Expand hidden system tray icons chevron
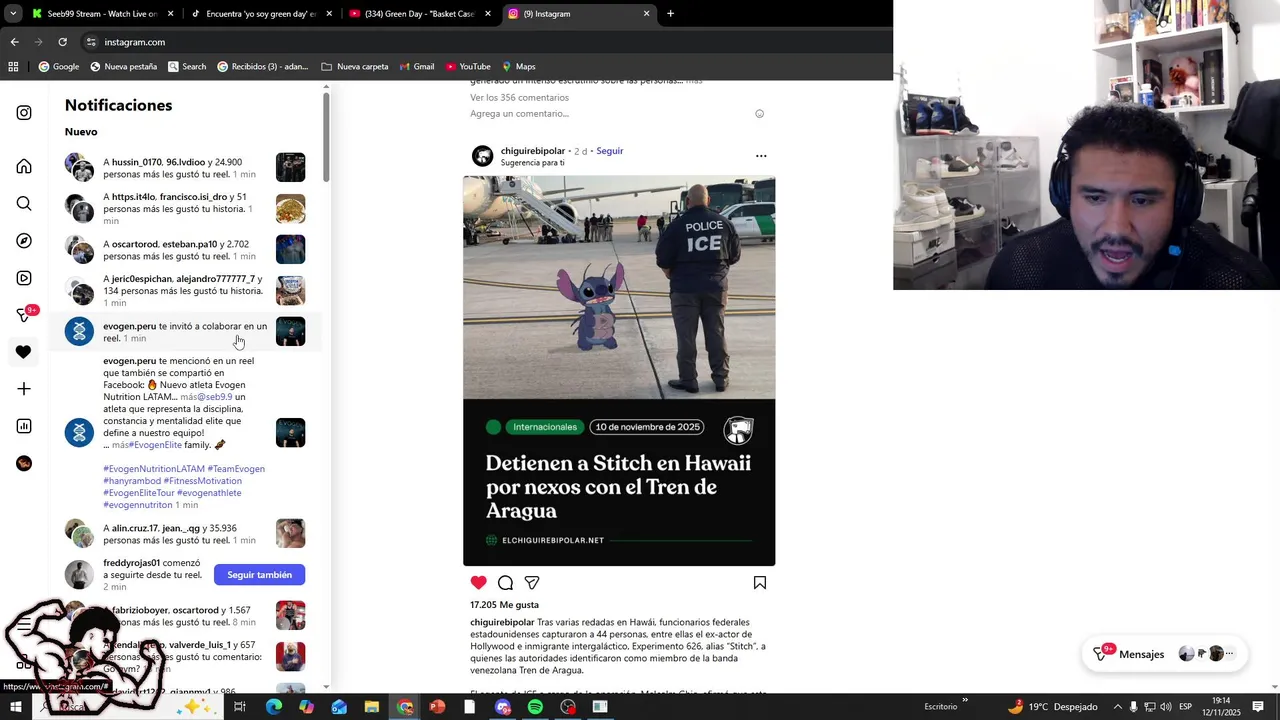This screenshot has width=1280, height=720. click(1118, 707)
